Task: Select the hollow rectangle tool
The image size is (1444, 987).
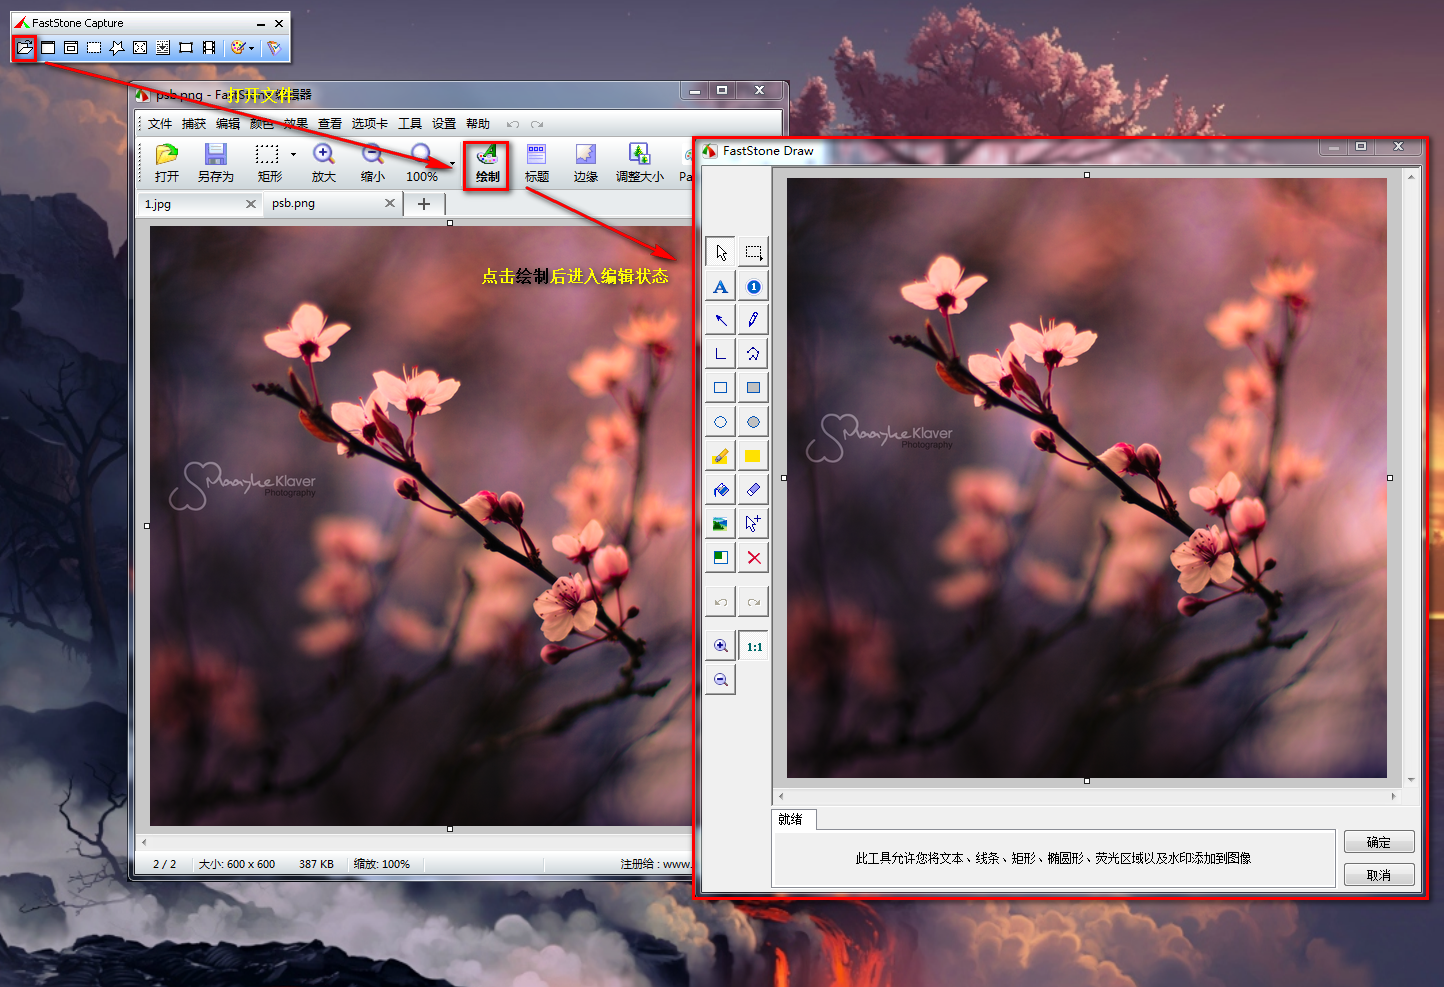Action: (721, 388)
